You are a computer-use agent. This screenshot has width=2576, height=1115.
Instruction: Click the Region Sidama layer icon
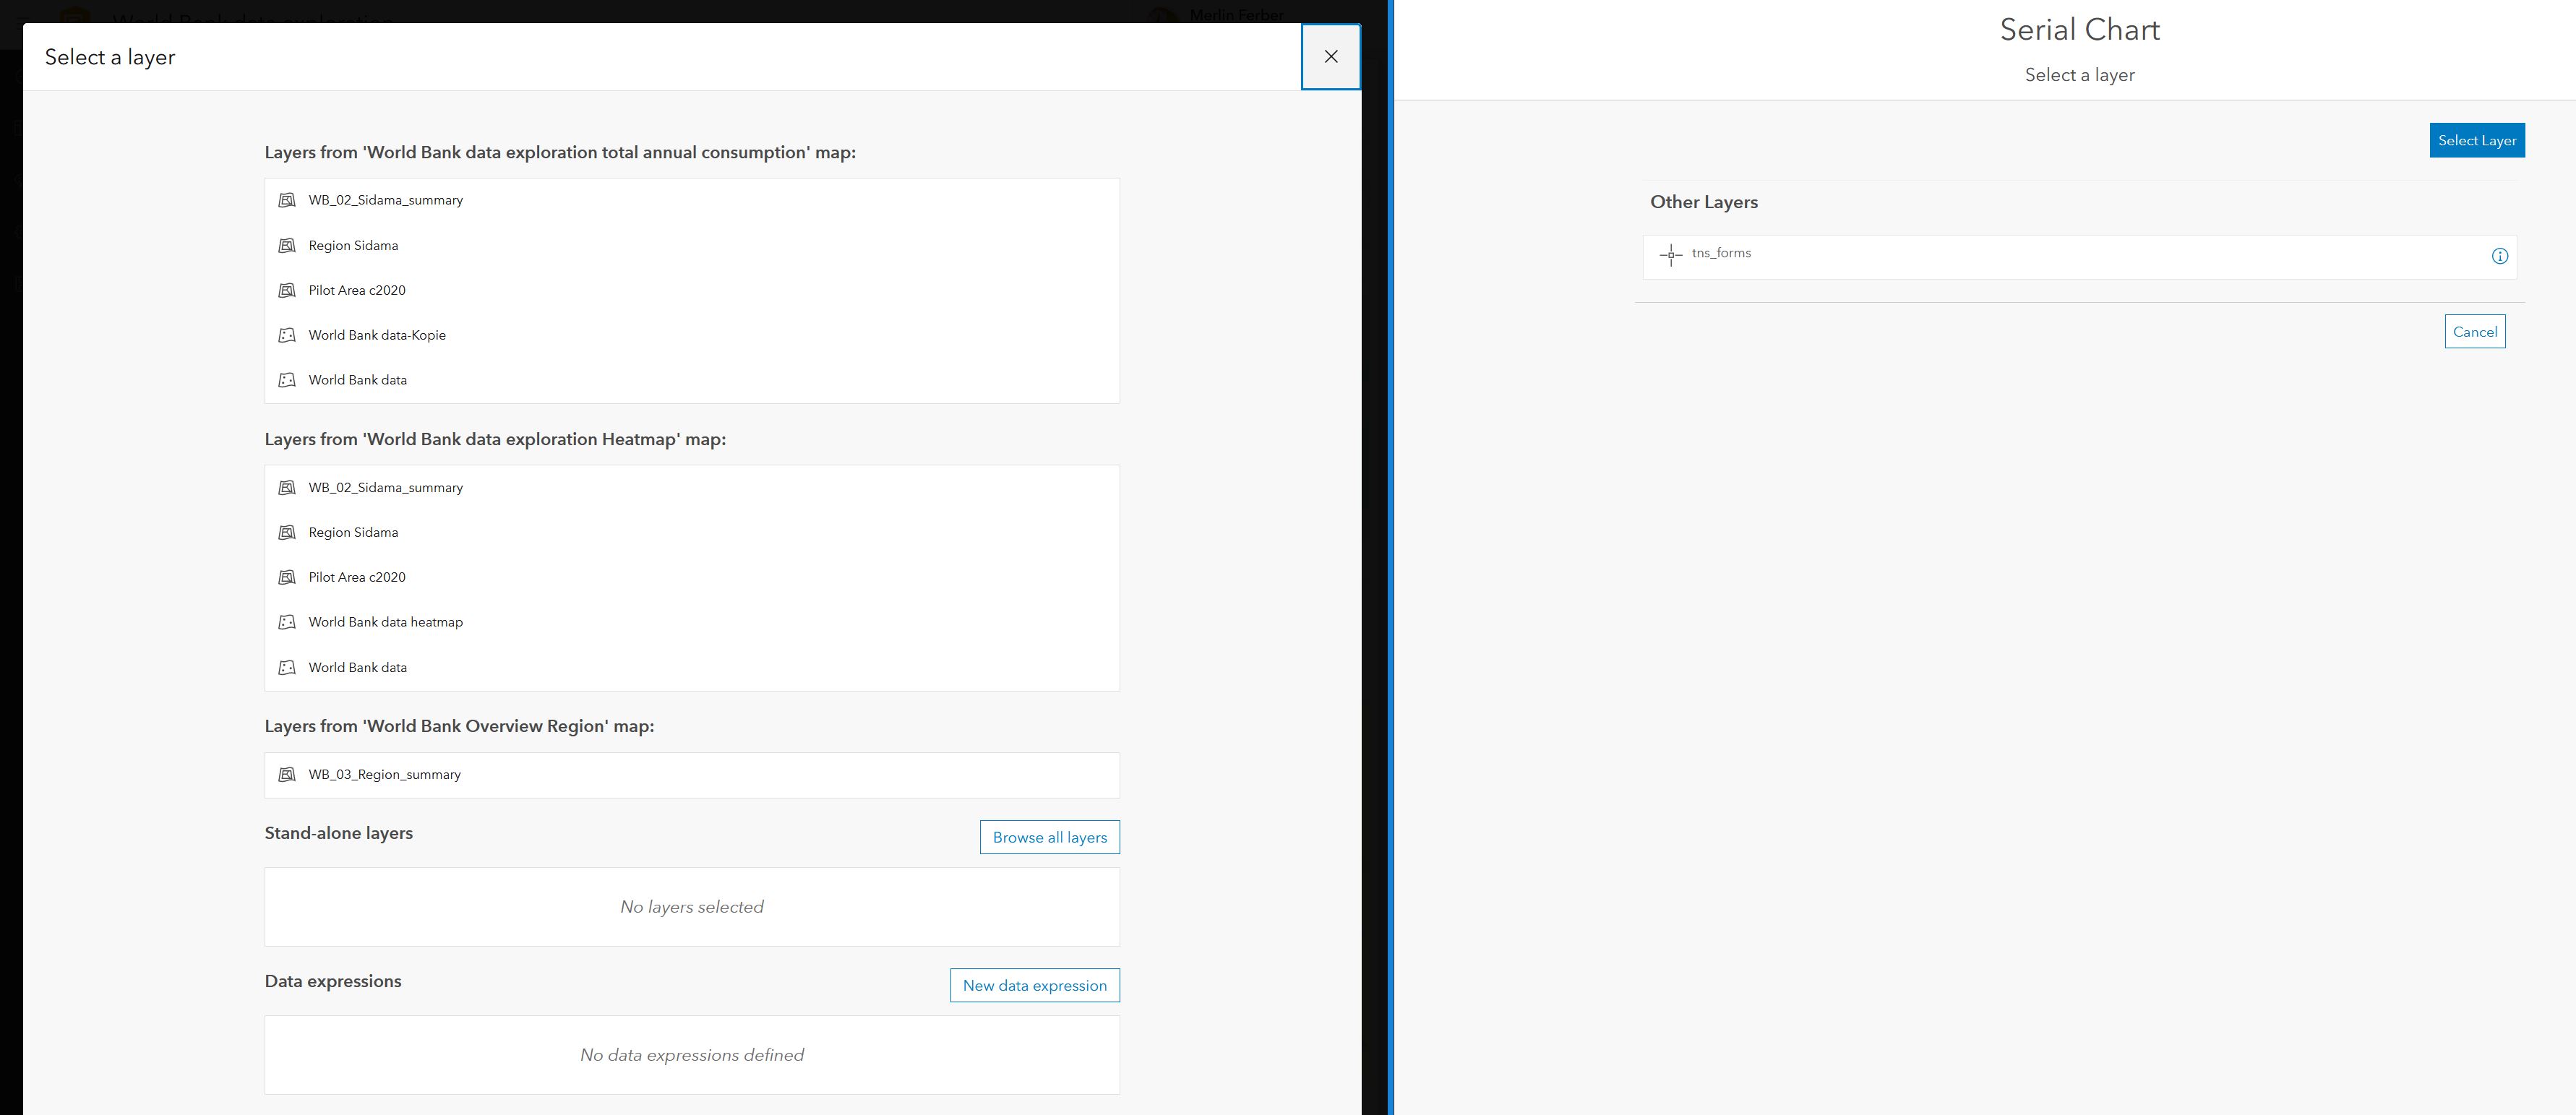pyautogui.click(x=288, y=245)
